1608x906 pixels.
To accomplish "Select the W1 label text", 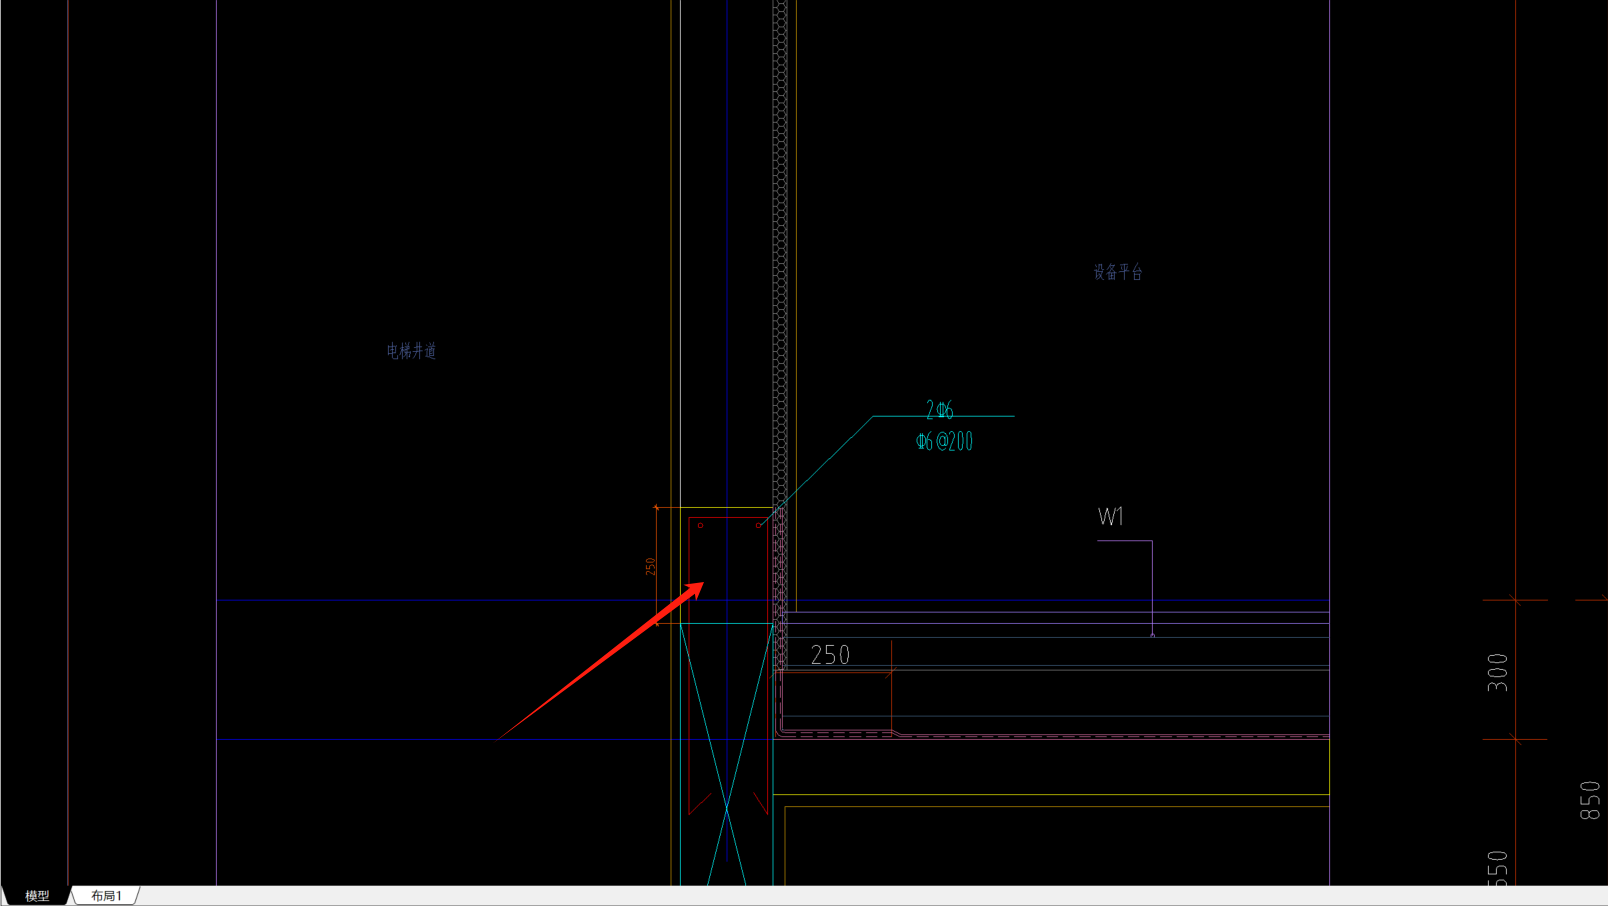I will pyautogui.click(x=1111, y=516).
